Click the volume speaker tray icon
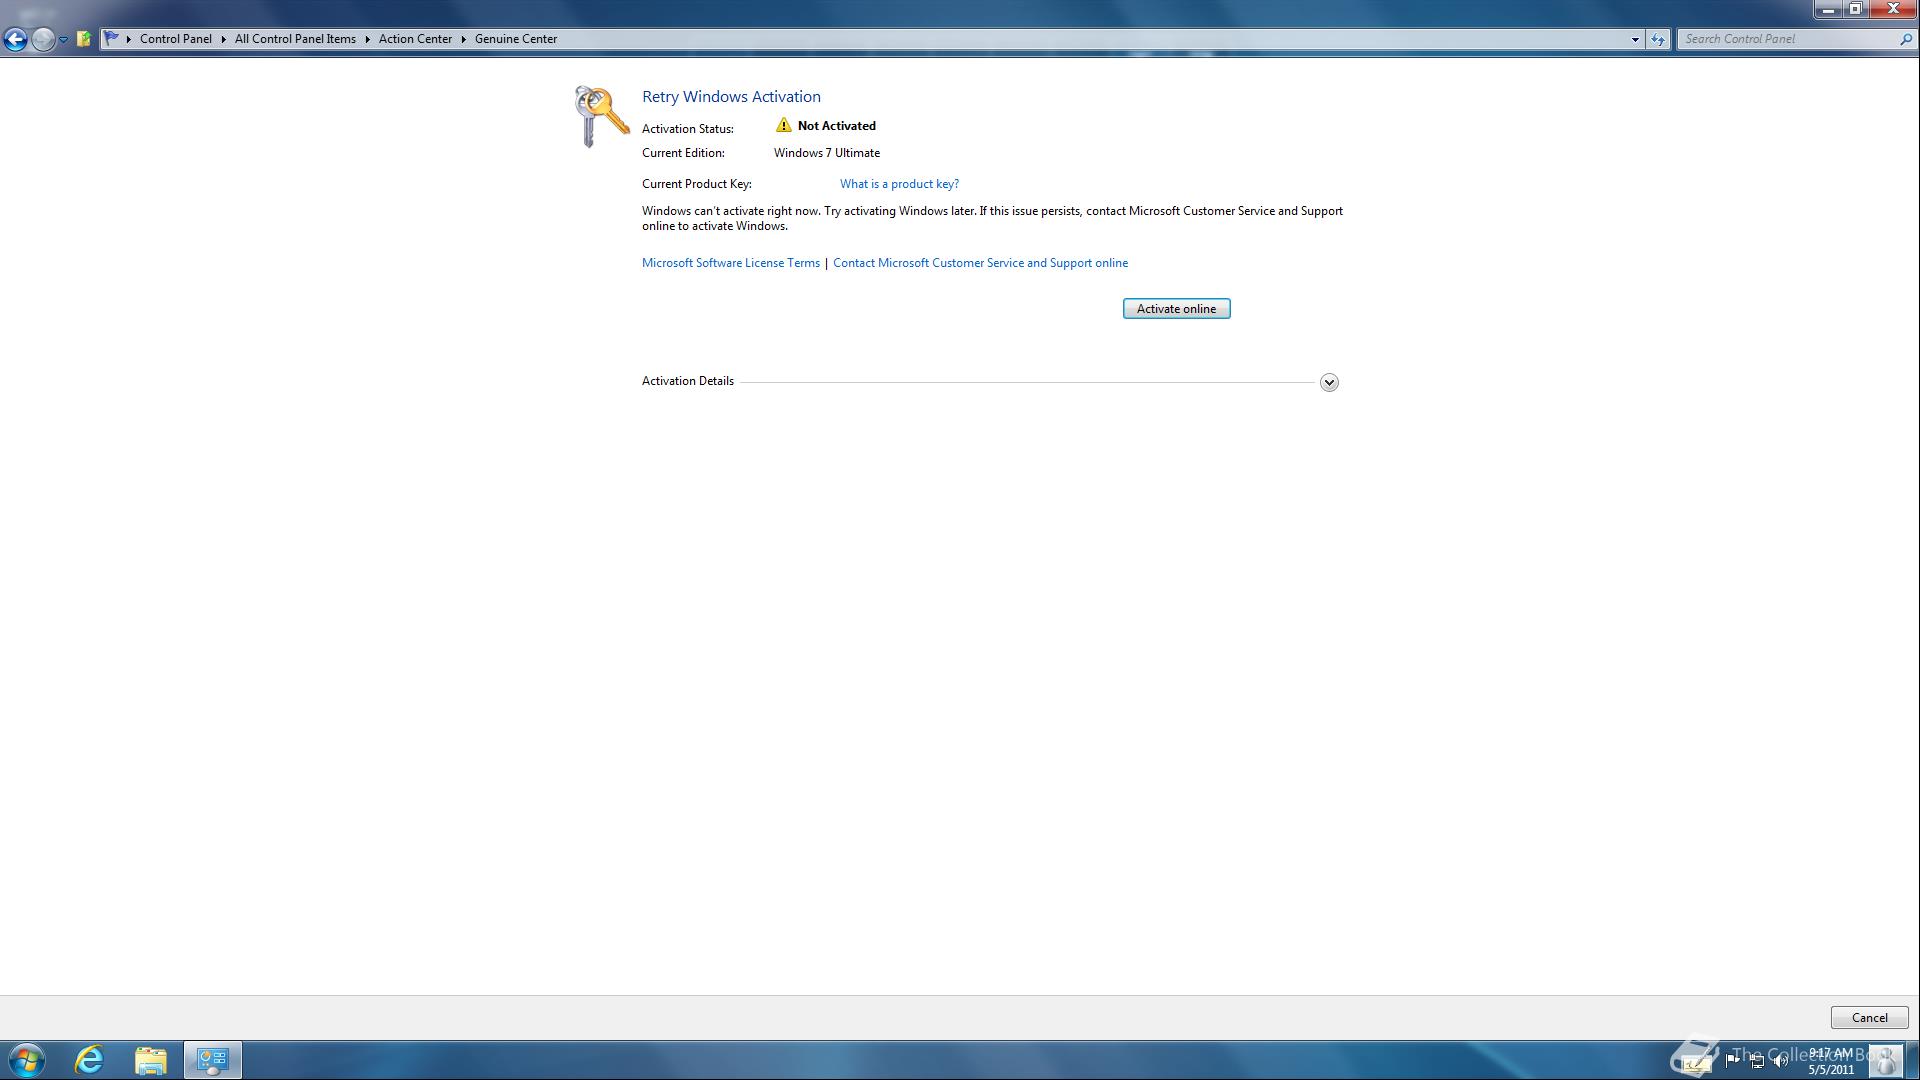 (1781, 1061)
